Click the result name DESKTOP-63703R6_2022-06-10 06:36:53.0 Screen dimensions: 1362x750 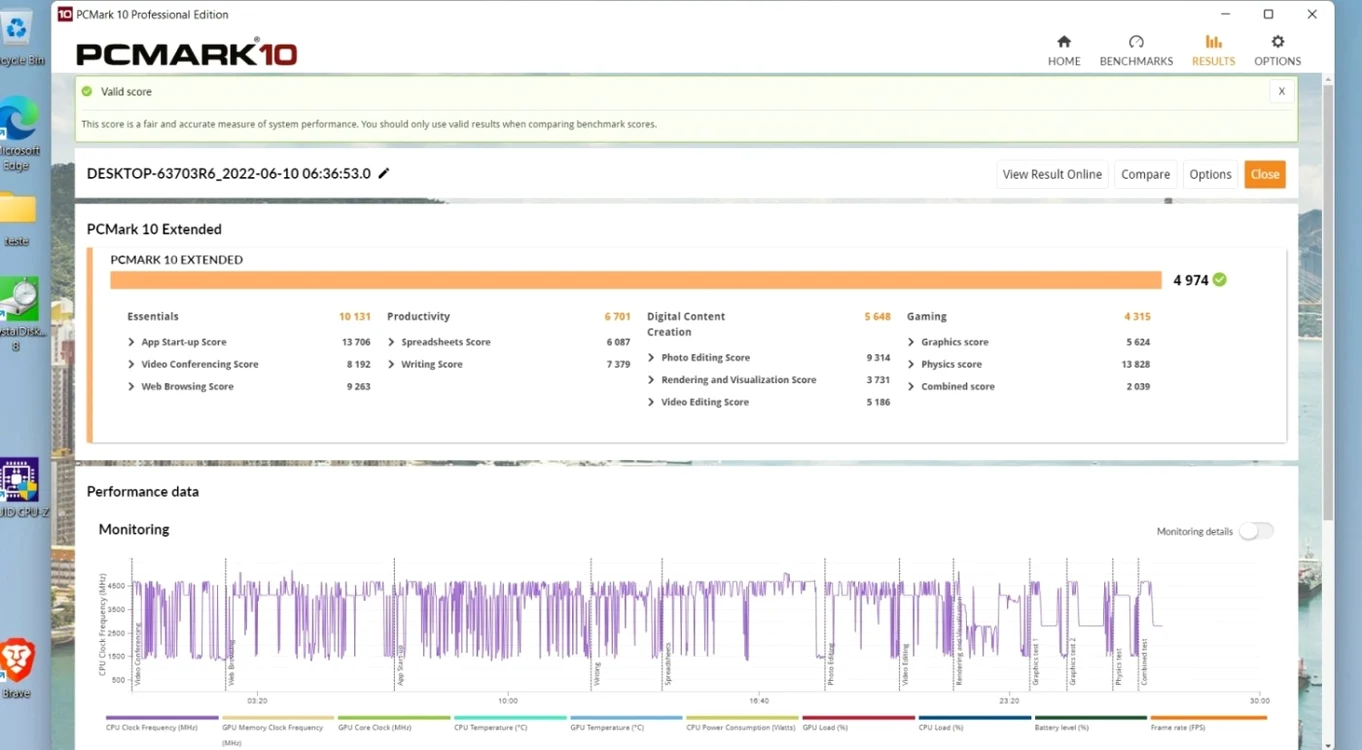coord(229,174)
